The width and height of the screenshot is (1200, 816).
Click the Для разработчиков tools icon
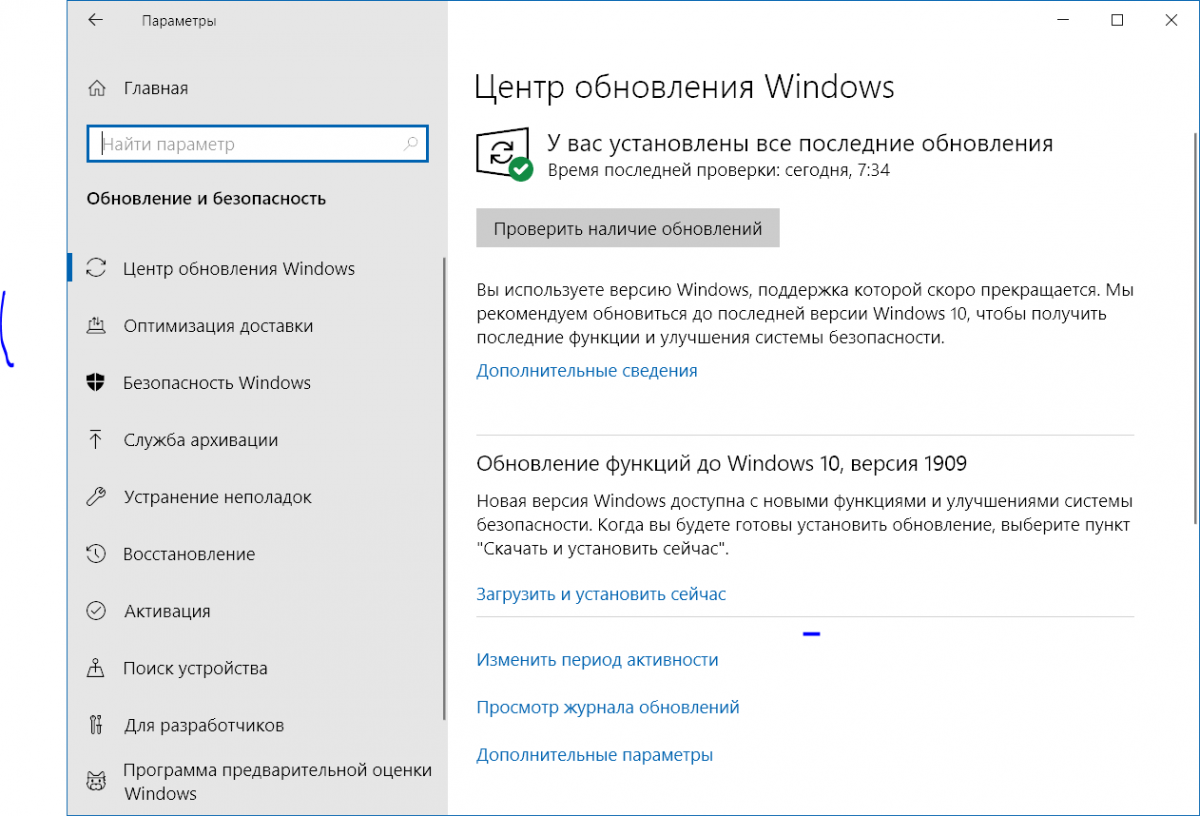point(97,725)
